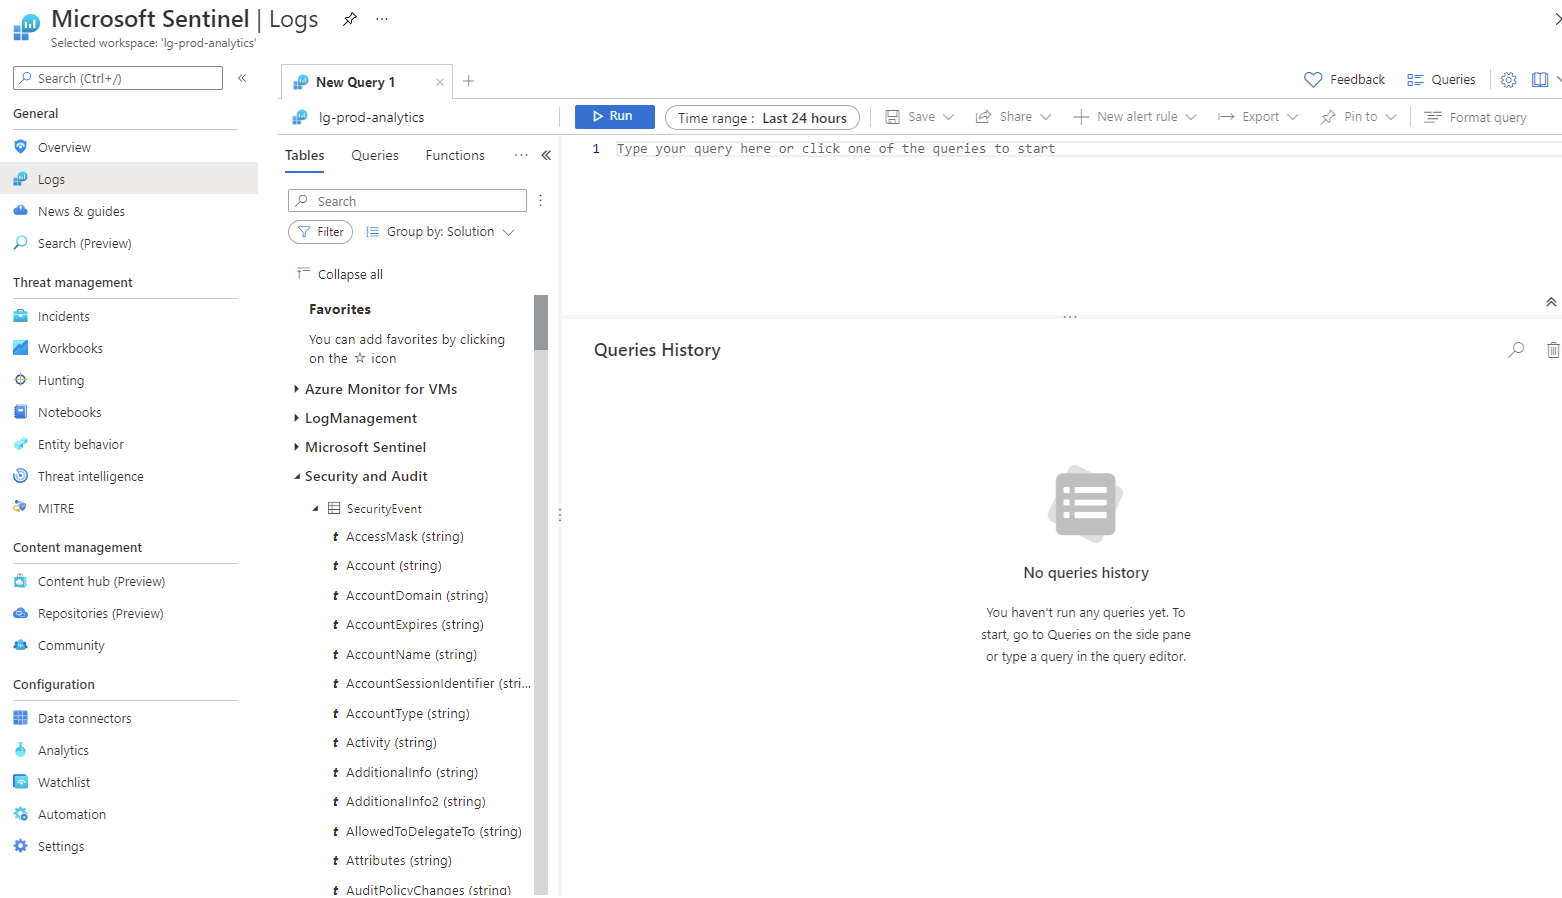
Task: Open the documentation book icon
Action: click(1540, 80)
